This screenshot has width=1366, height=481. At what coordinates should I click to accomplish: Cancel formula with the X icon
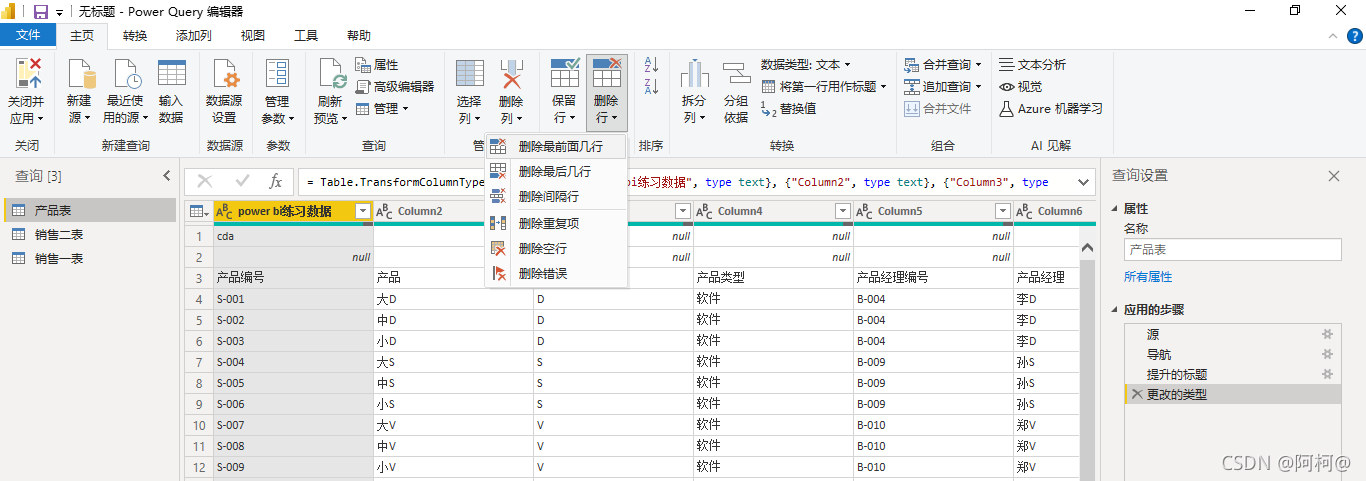(205, 182)
